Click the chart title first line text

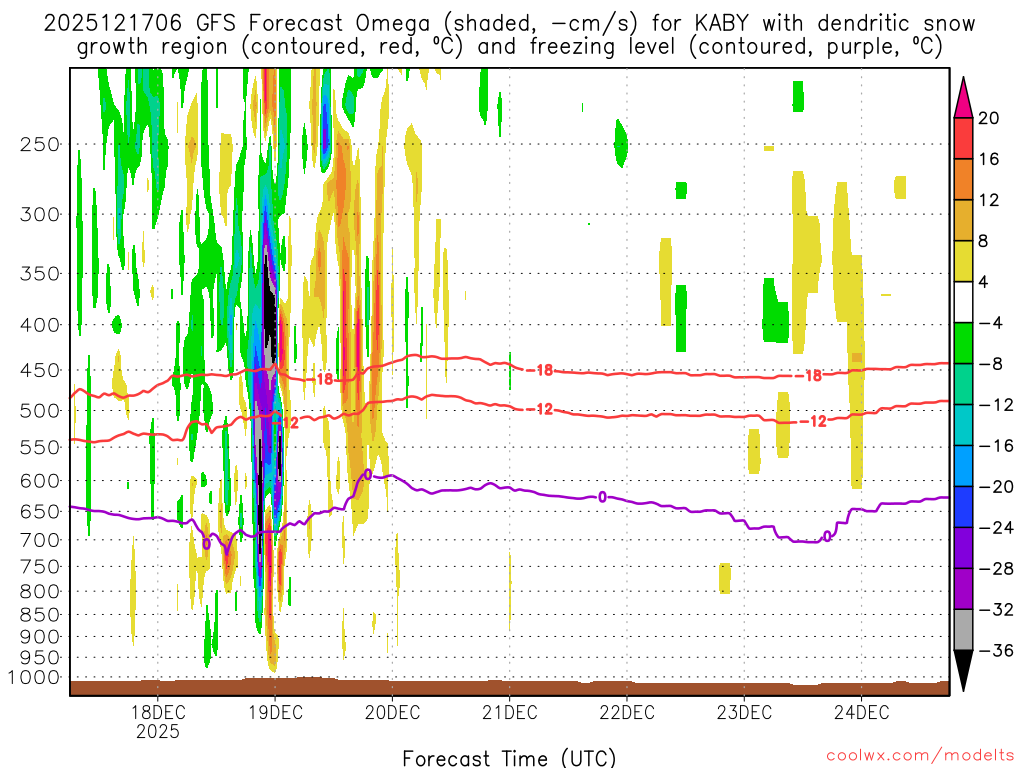pyautogui.click(x=509, y=24)
